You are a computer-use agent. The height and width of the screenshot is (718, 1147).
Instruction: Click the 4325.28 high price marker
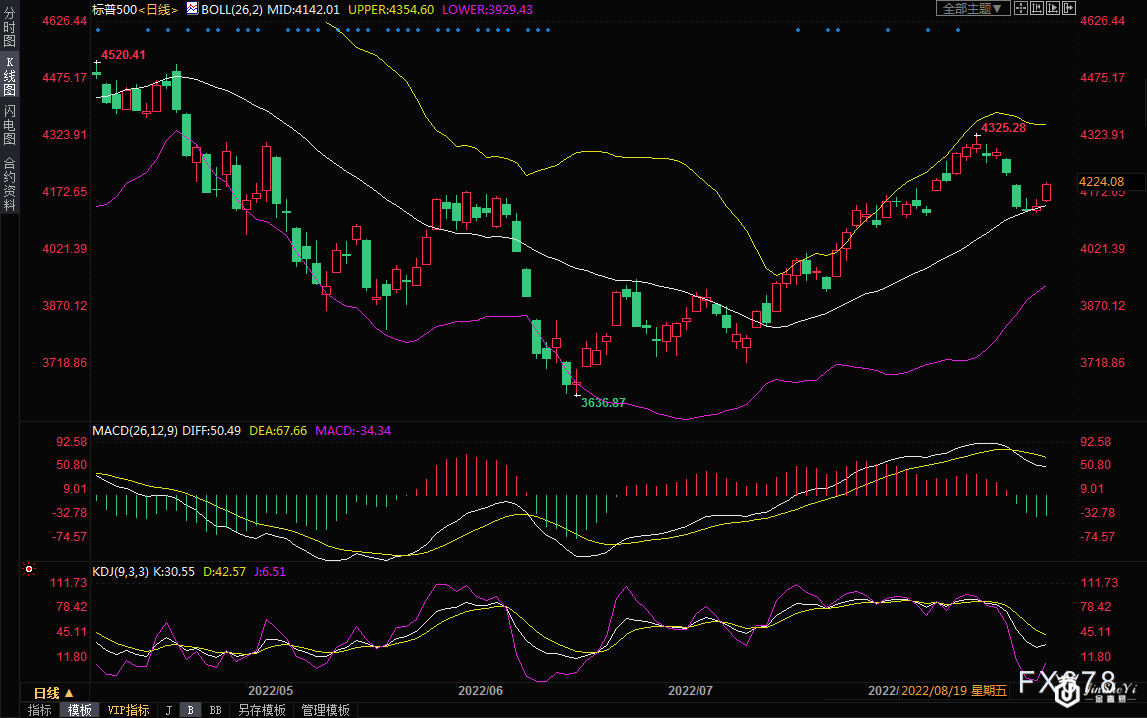1003,128
